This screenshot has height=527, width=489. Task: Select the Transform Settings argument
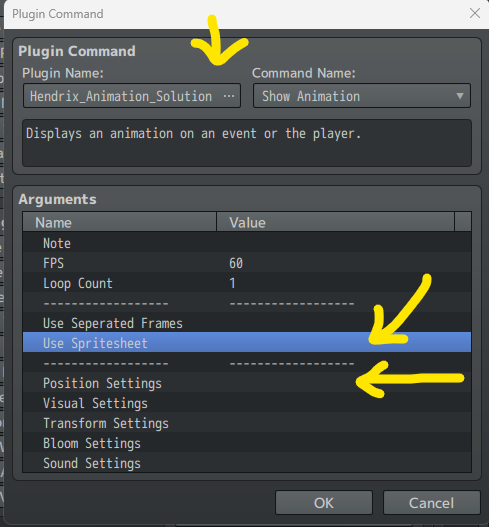(x=247, y=423)
